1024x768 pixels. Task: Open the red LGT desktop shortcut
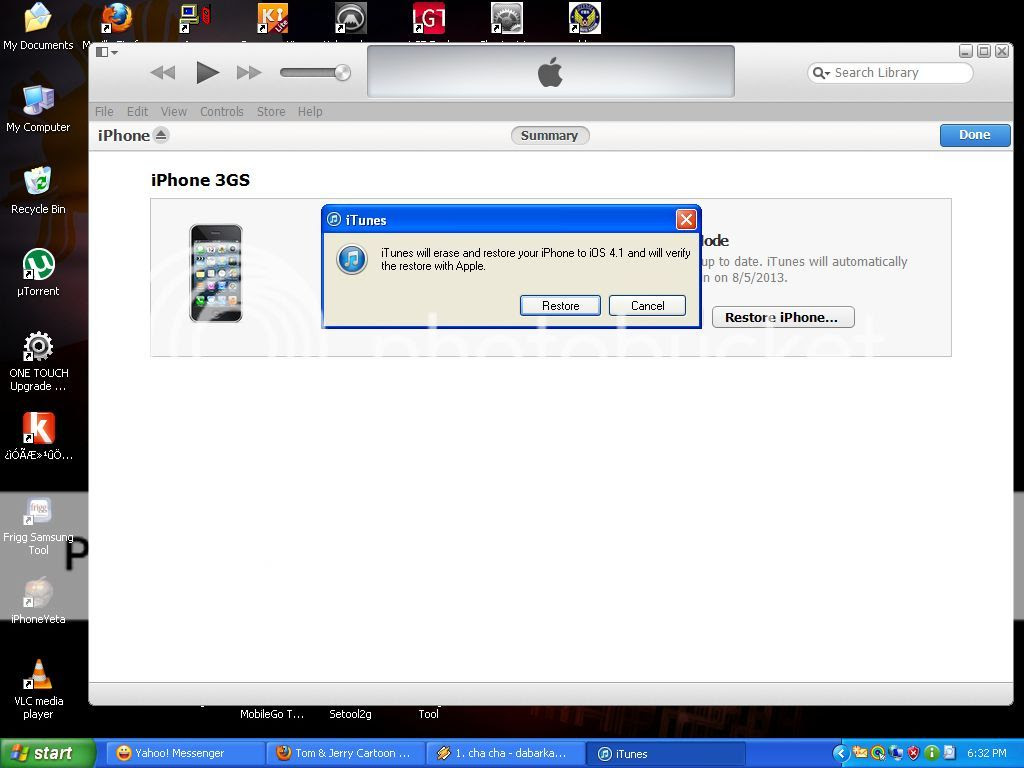(429, 18)
